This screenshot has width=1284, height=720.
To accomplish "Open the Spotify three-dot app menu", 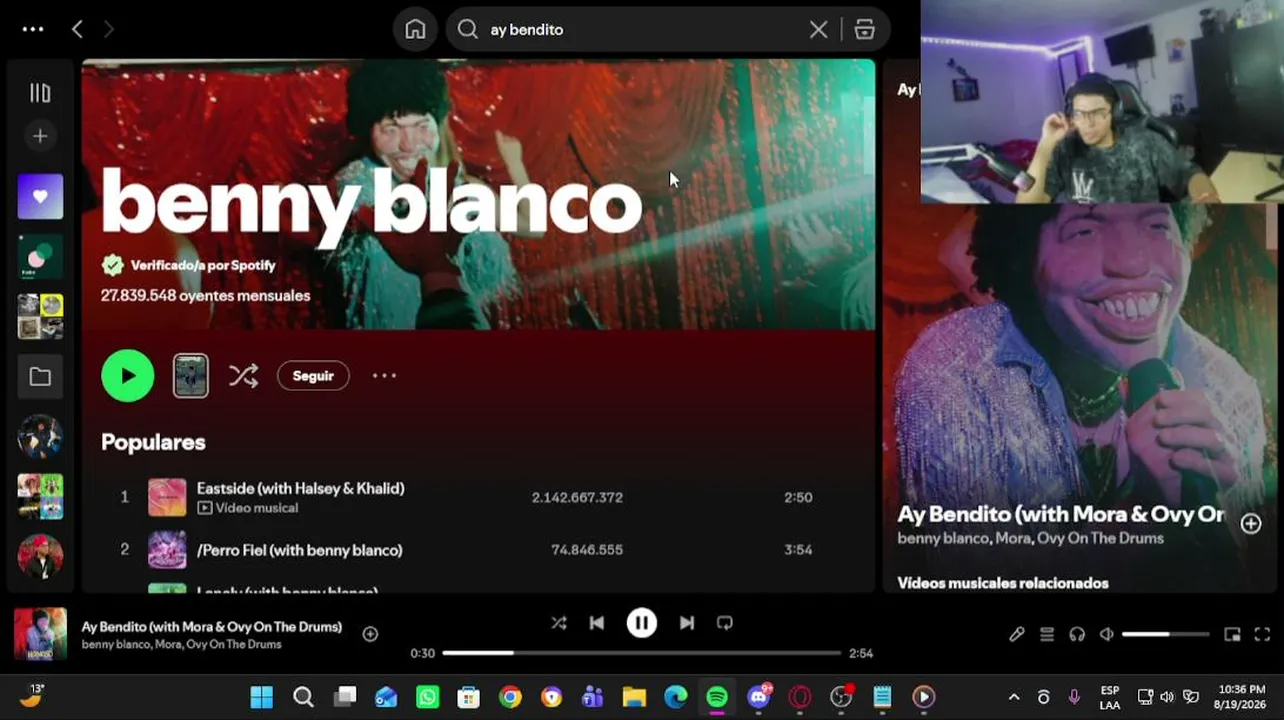I will click(x=33, y=29).
